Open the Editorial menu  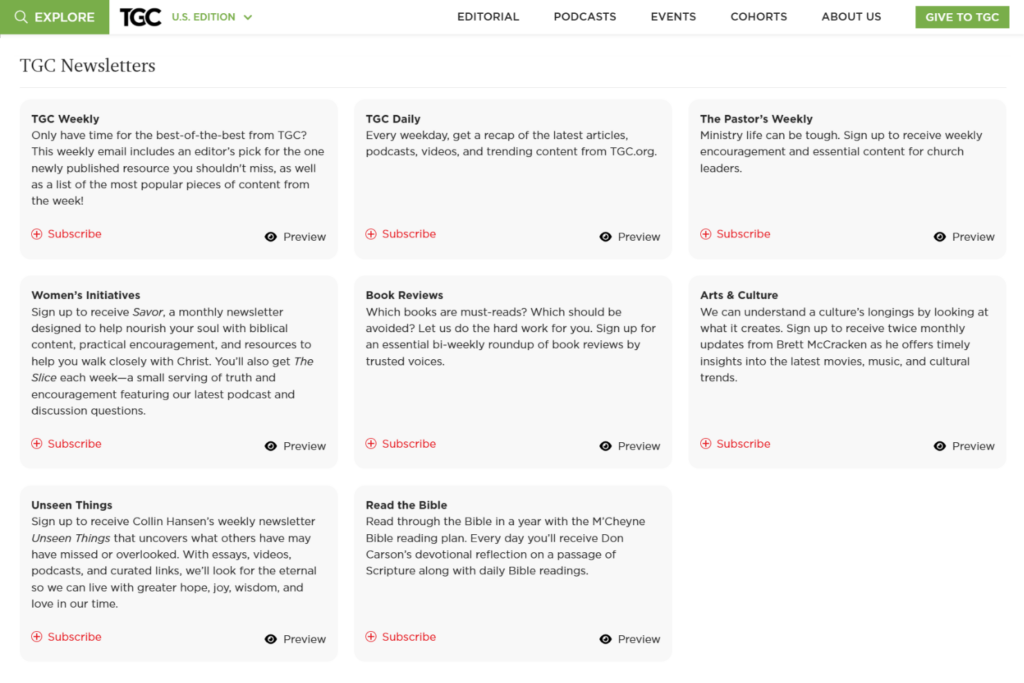tap(488, 17)
